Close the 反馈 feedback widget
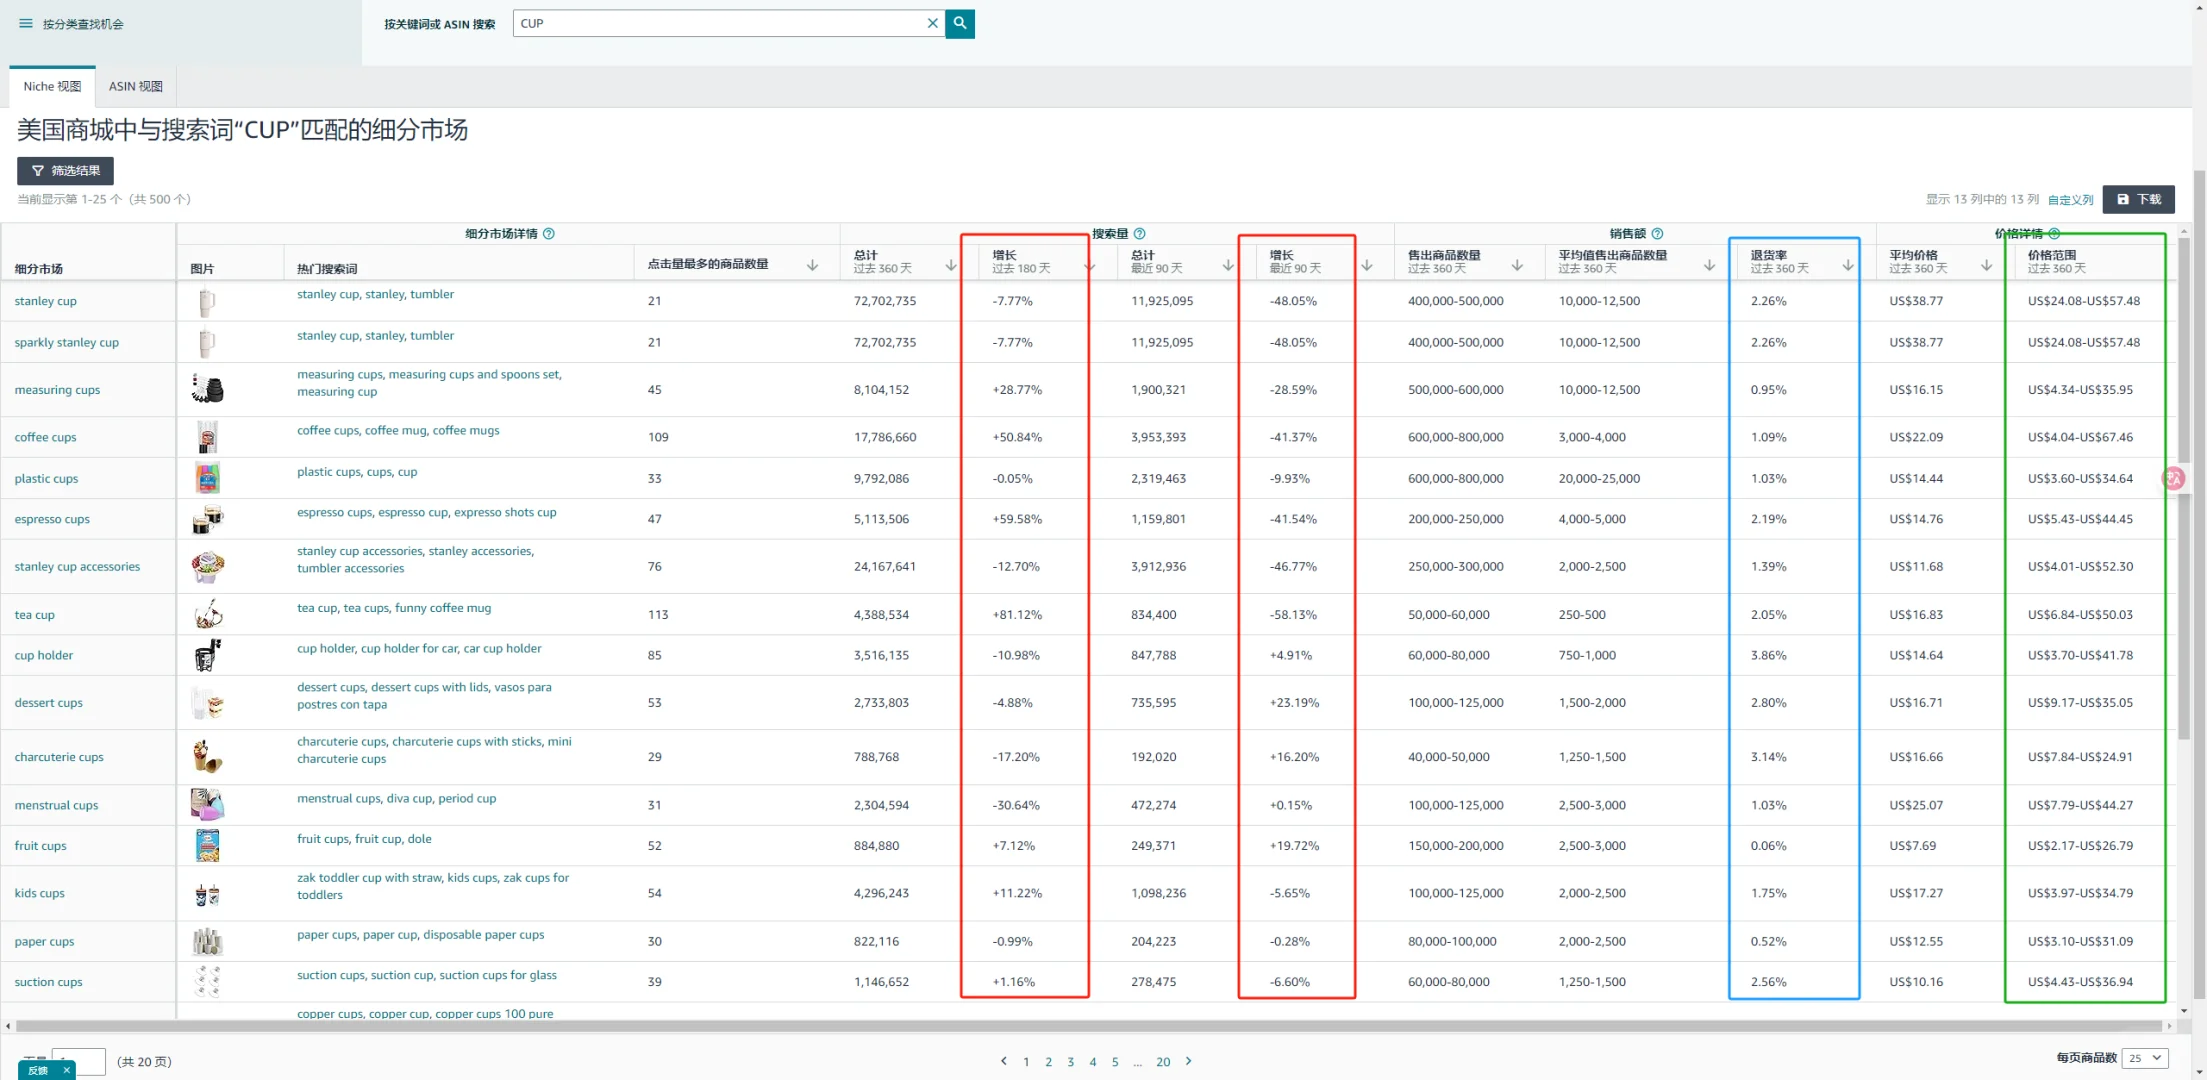 tap(66, 1070)
